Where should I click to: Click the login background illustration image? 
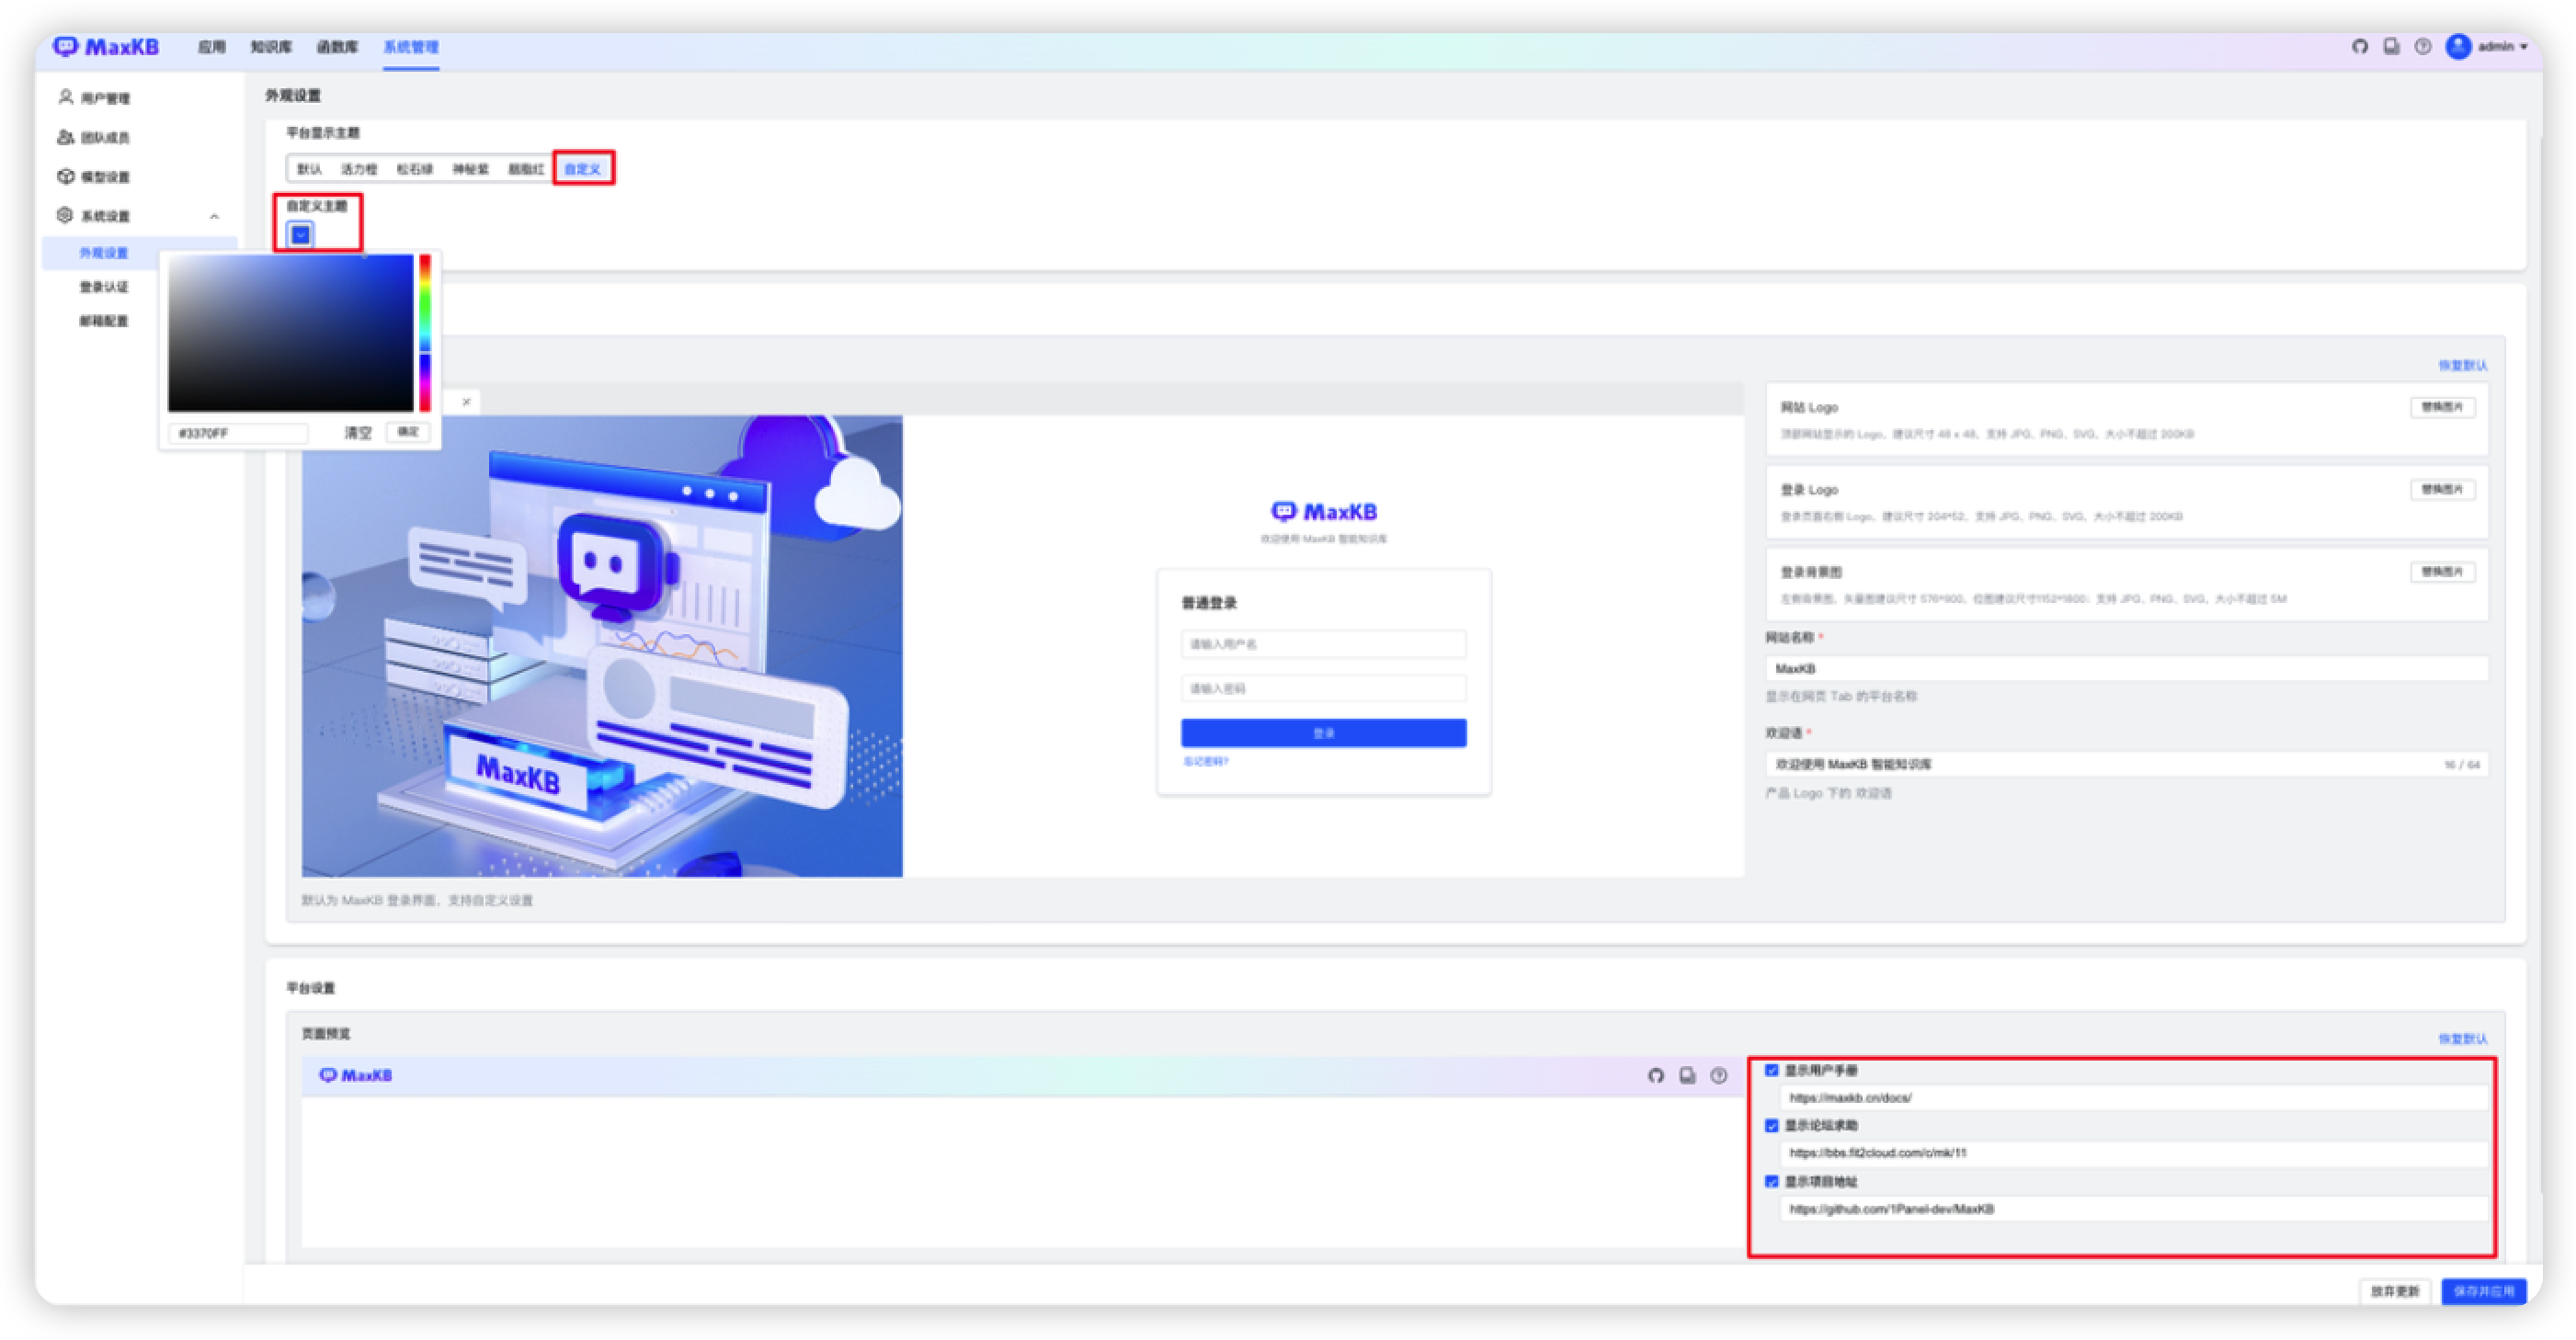pos(602,647)
